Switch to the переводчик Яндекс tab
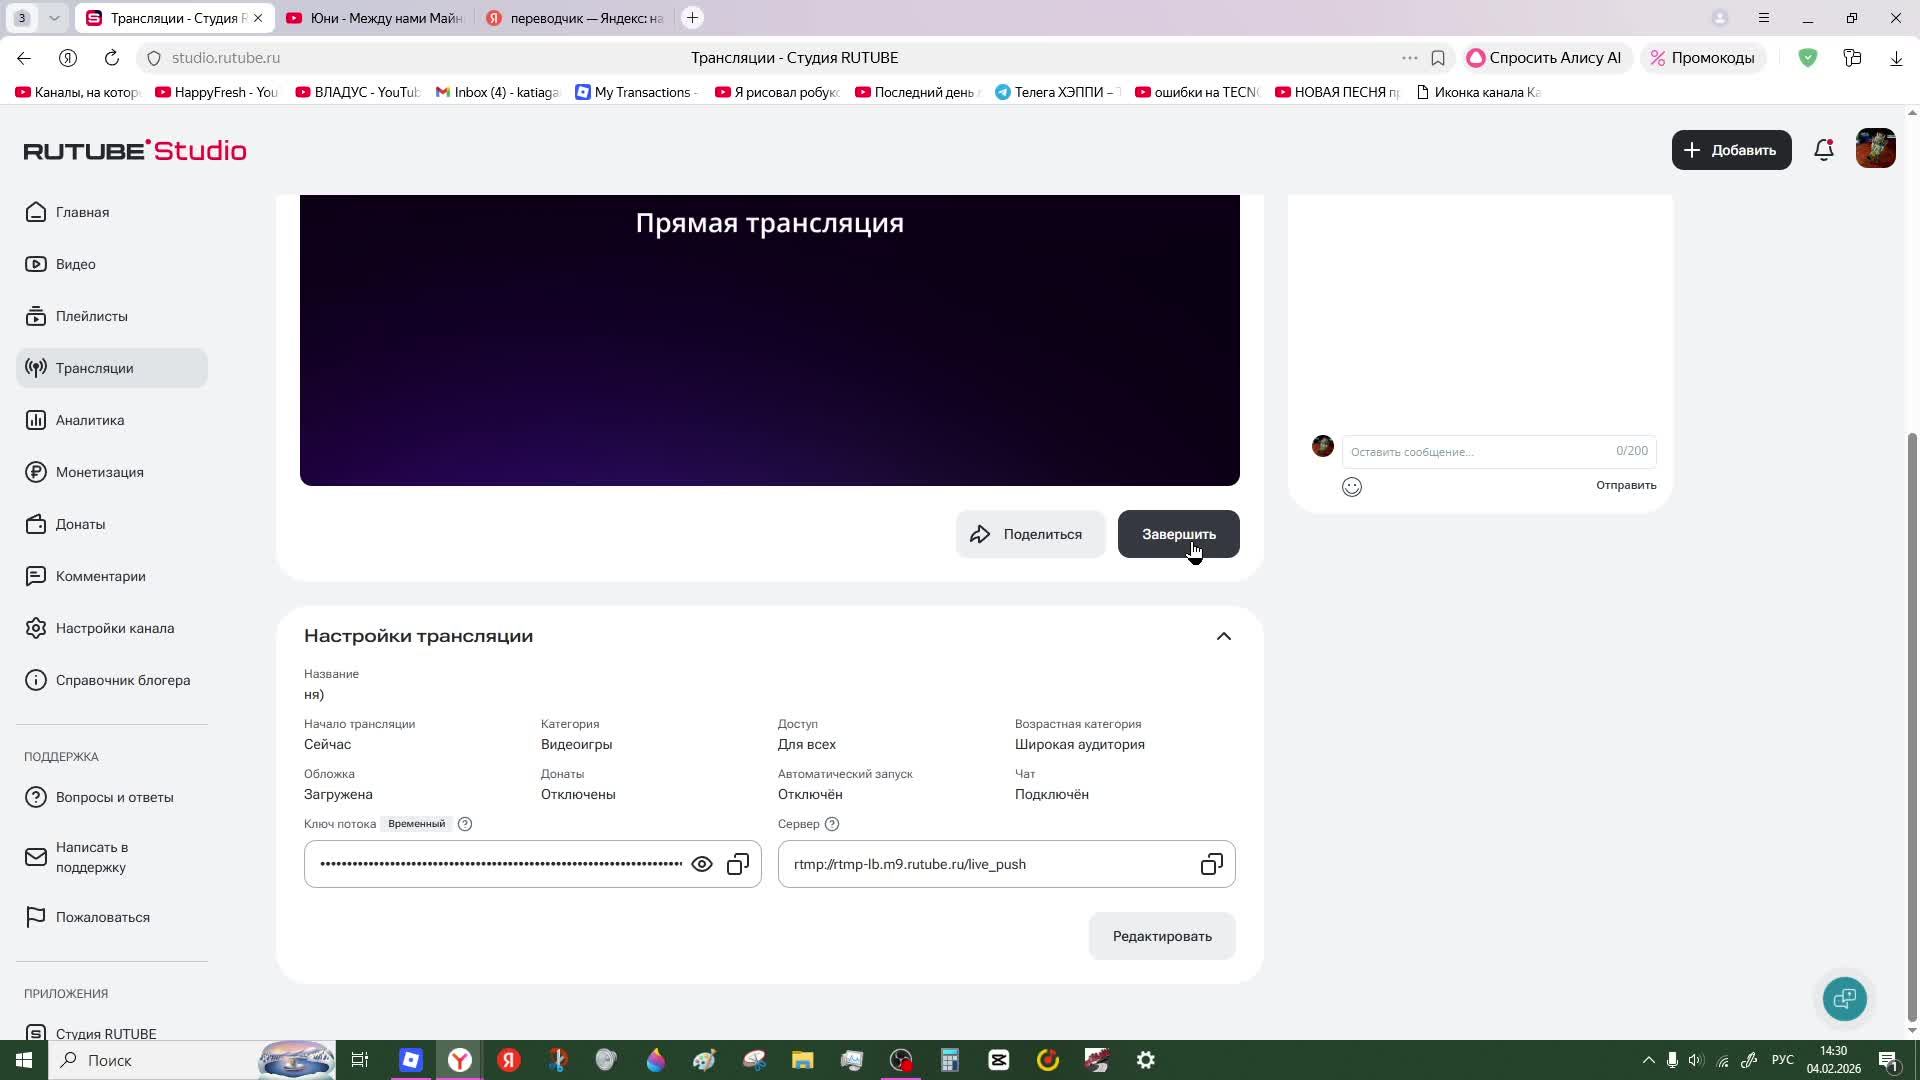The image size is (1920, 1080). point(573,17)
